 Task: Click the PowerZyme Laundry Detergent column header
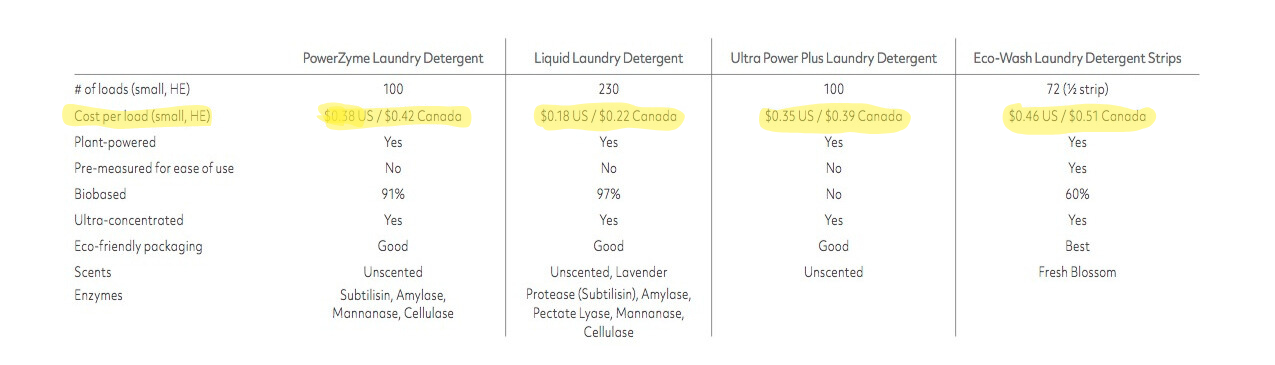(393, 58)
